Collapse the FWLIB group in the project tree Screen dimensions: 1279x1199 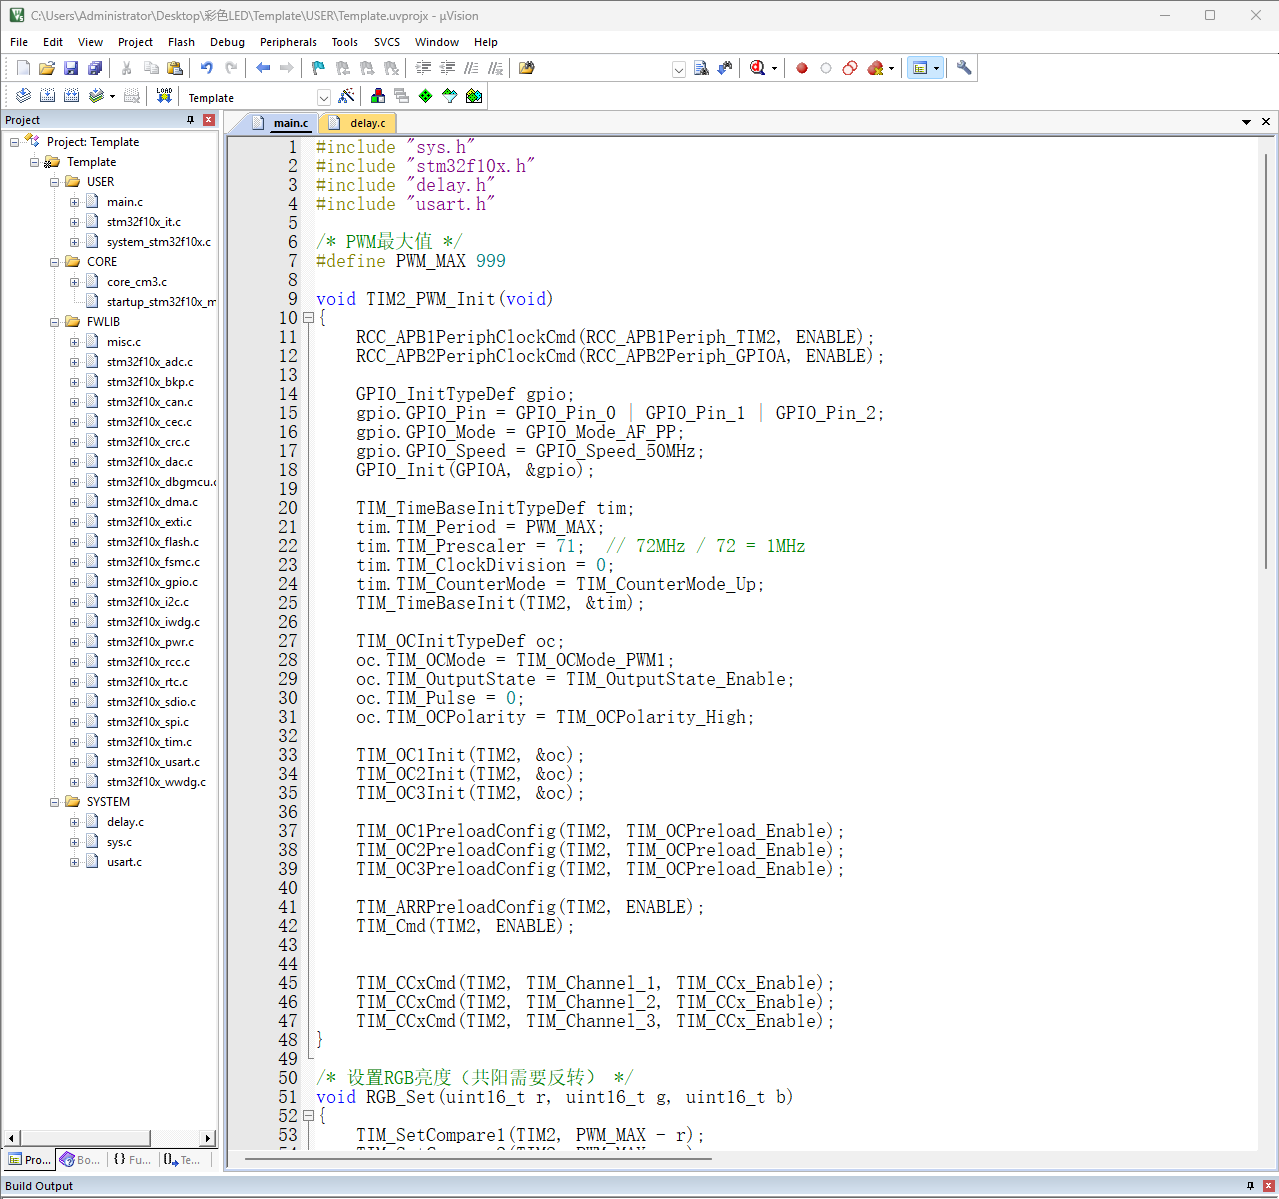(x=55, y=322)
